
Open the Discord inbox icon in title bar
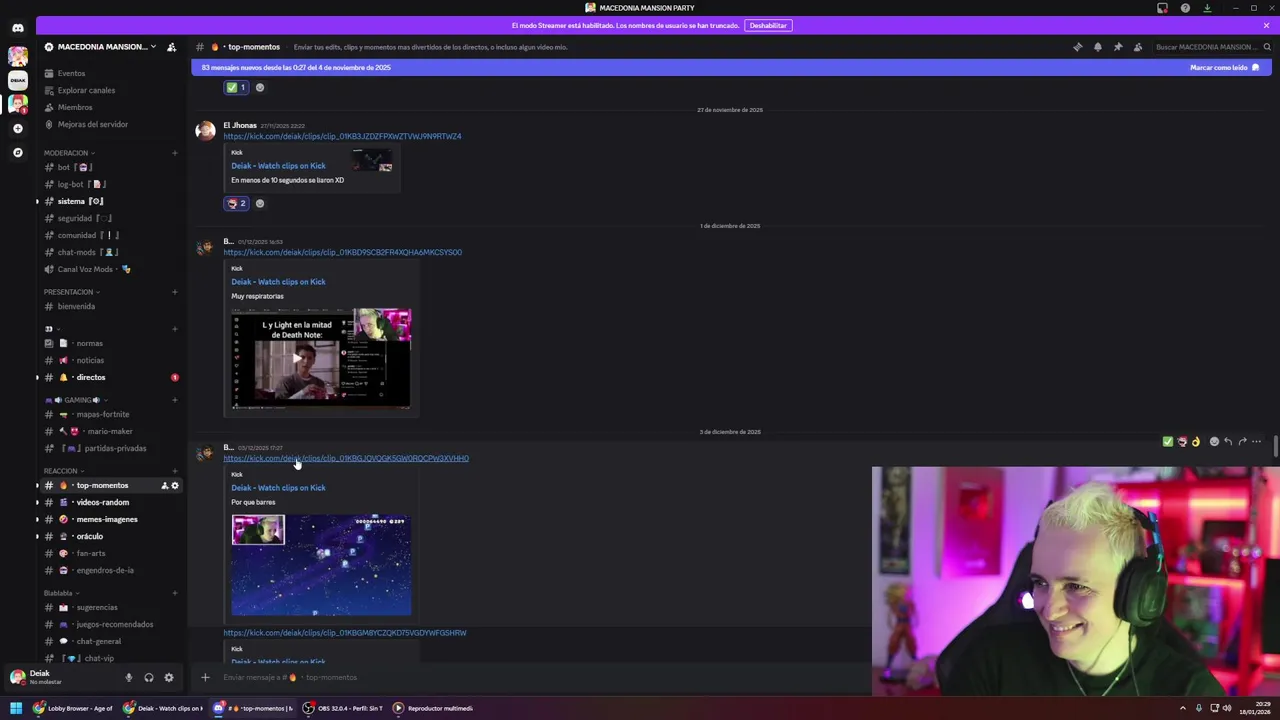coord(1162,8)
